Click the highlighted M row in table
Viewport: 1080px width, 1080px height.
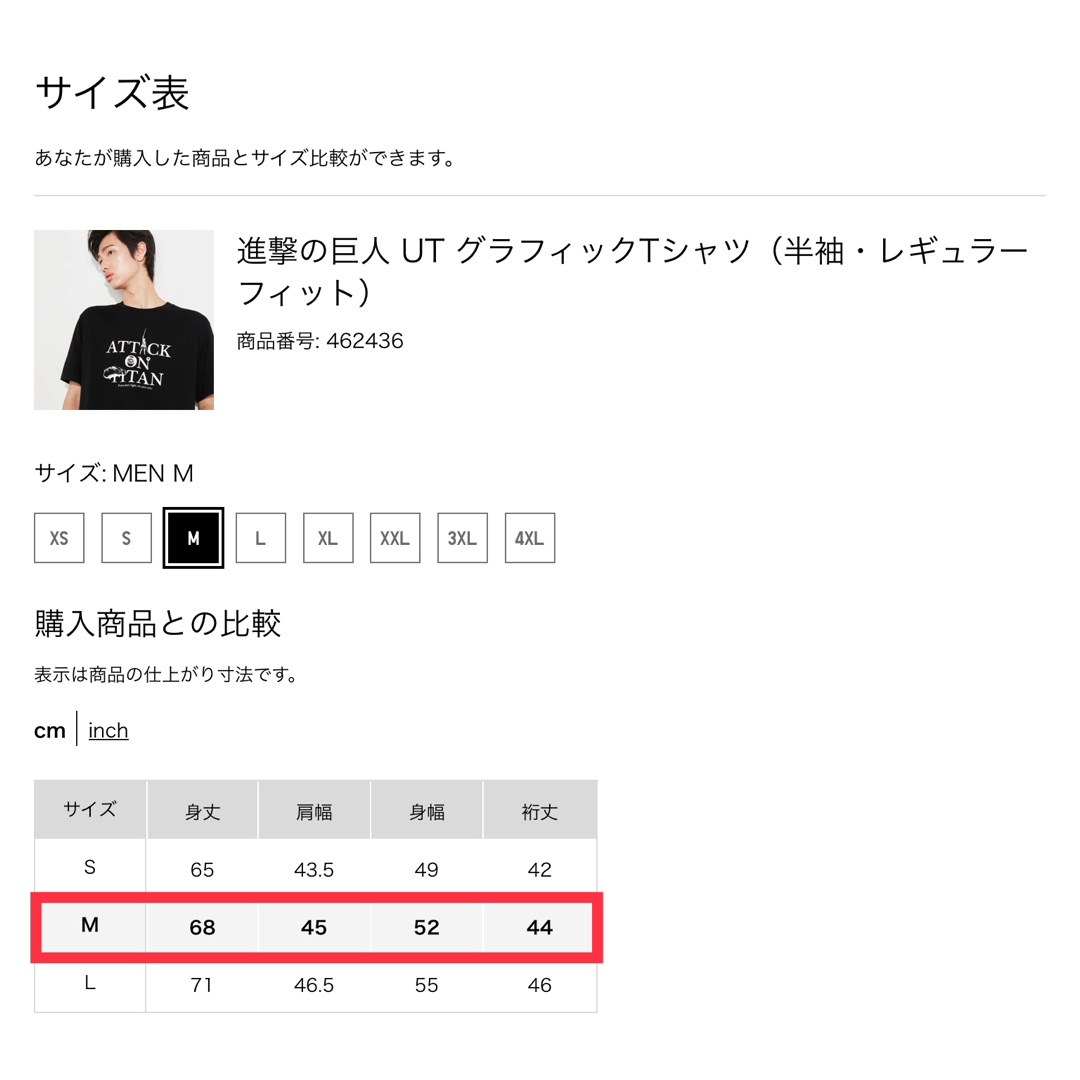(x=316, y=927)
